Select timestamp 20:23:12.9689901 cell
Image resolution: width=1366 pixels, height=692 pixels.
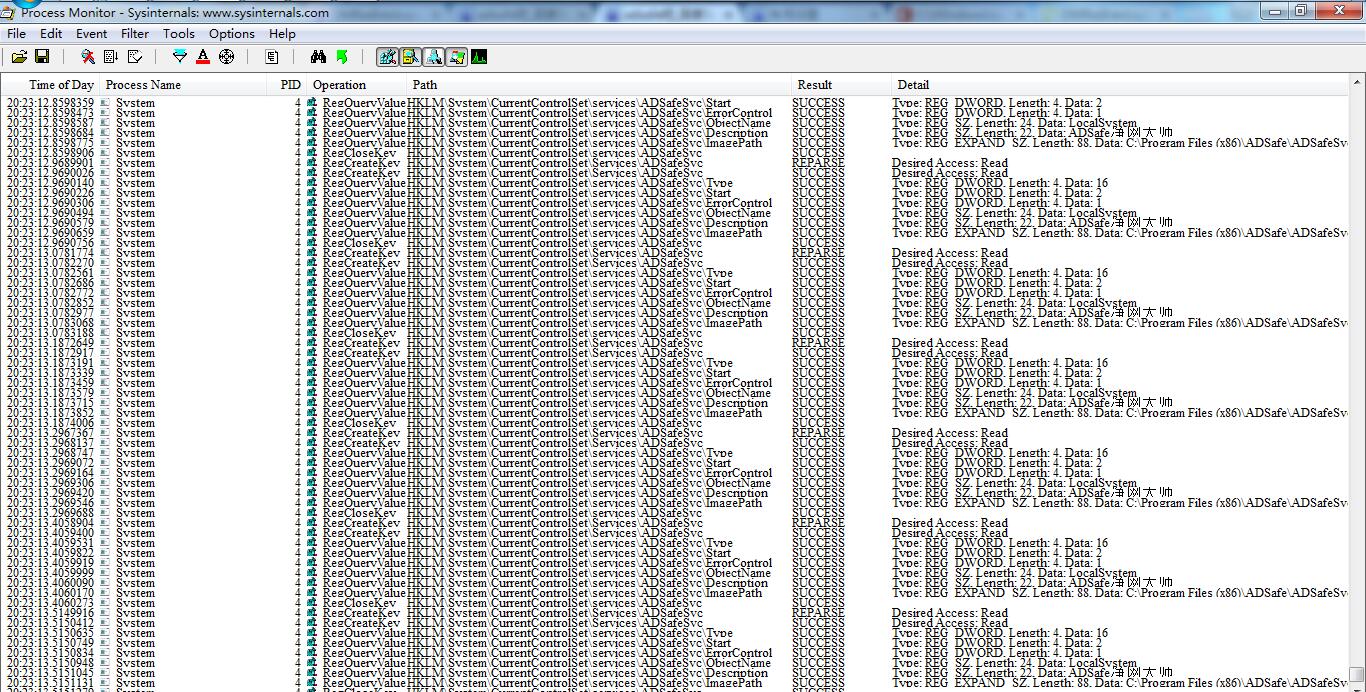point(50,163)
